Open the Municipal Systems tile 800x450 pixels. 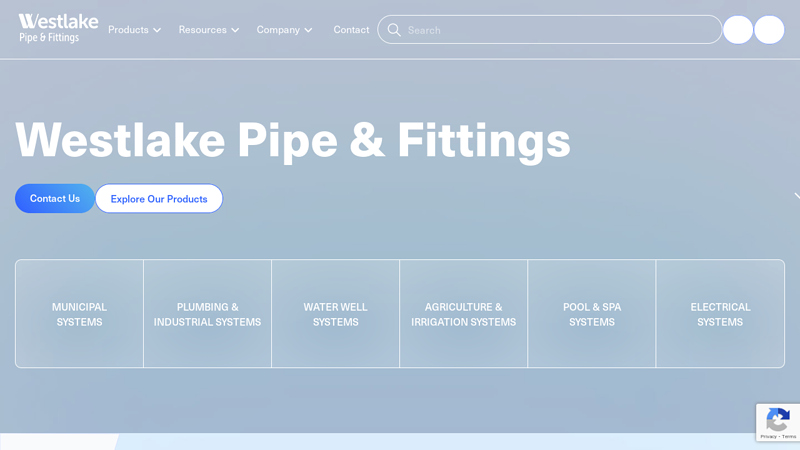click(x=80, y=314)
